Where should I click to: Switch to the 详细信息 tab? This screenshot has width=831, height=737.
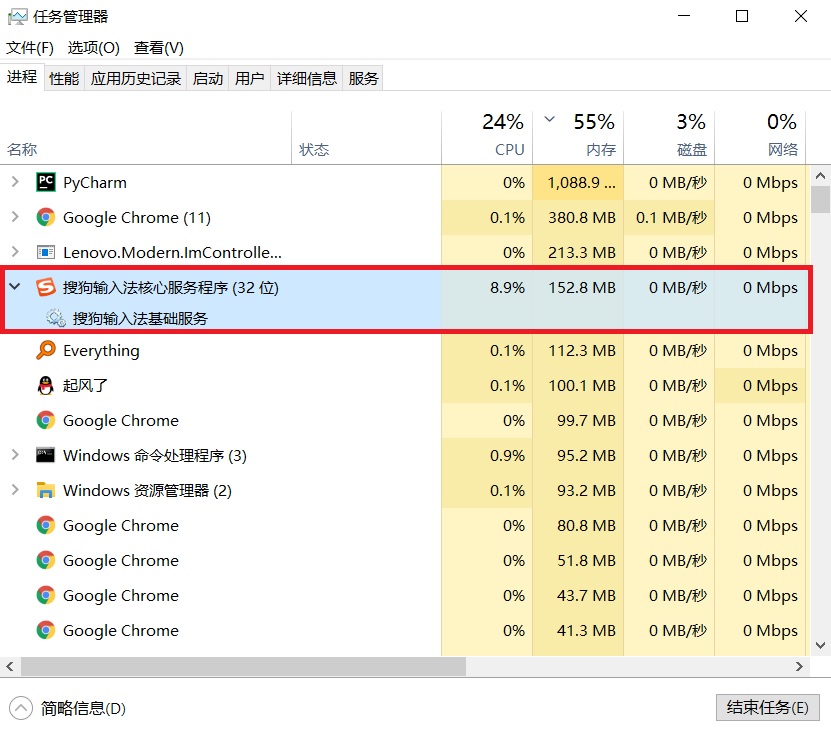[x=307, y=78]
